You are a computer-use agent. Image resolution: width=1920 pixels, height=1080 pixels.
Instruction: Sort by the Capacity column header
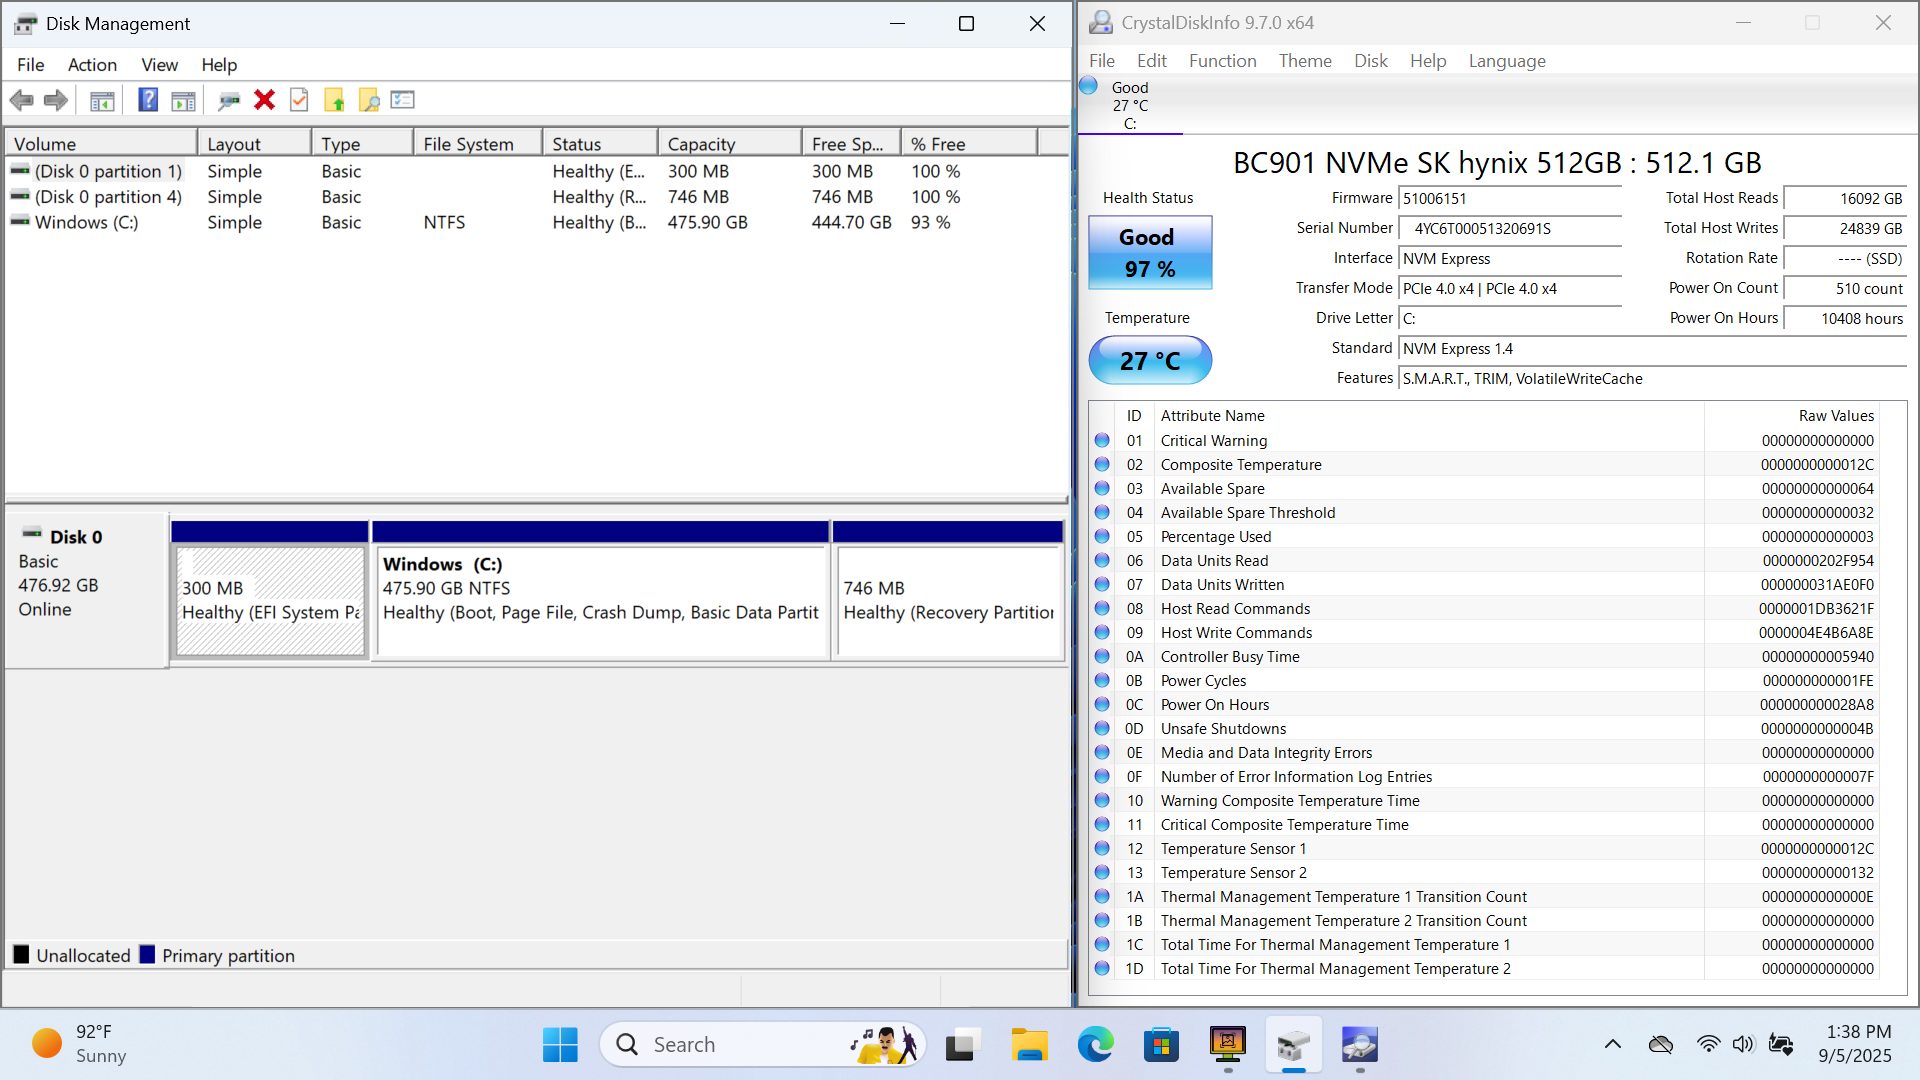tap(729, 143)
